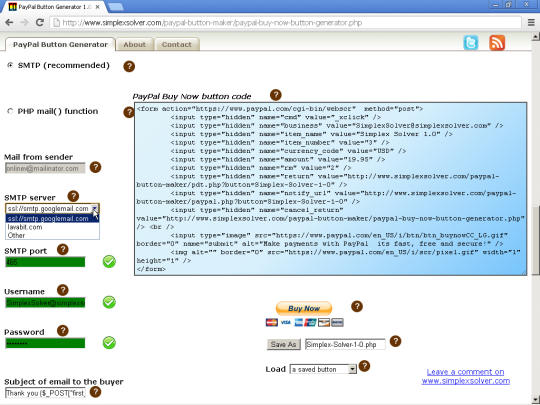540x405 pixels.
Task: Click help icon next to SMTP (recommended)
Action: coord(129,66)
